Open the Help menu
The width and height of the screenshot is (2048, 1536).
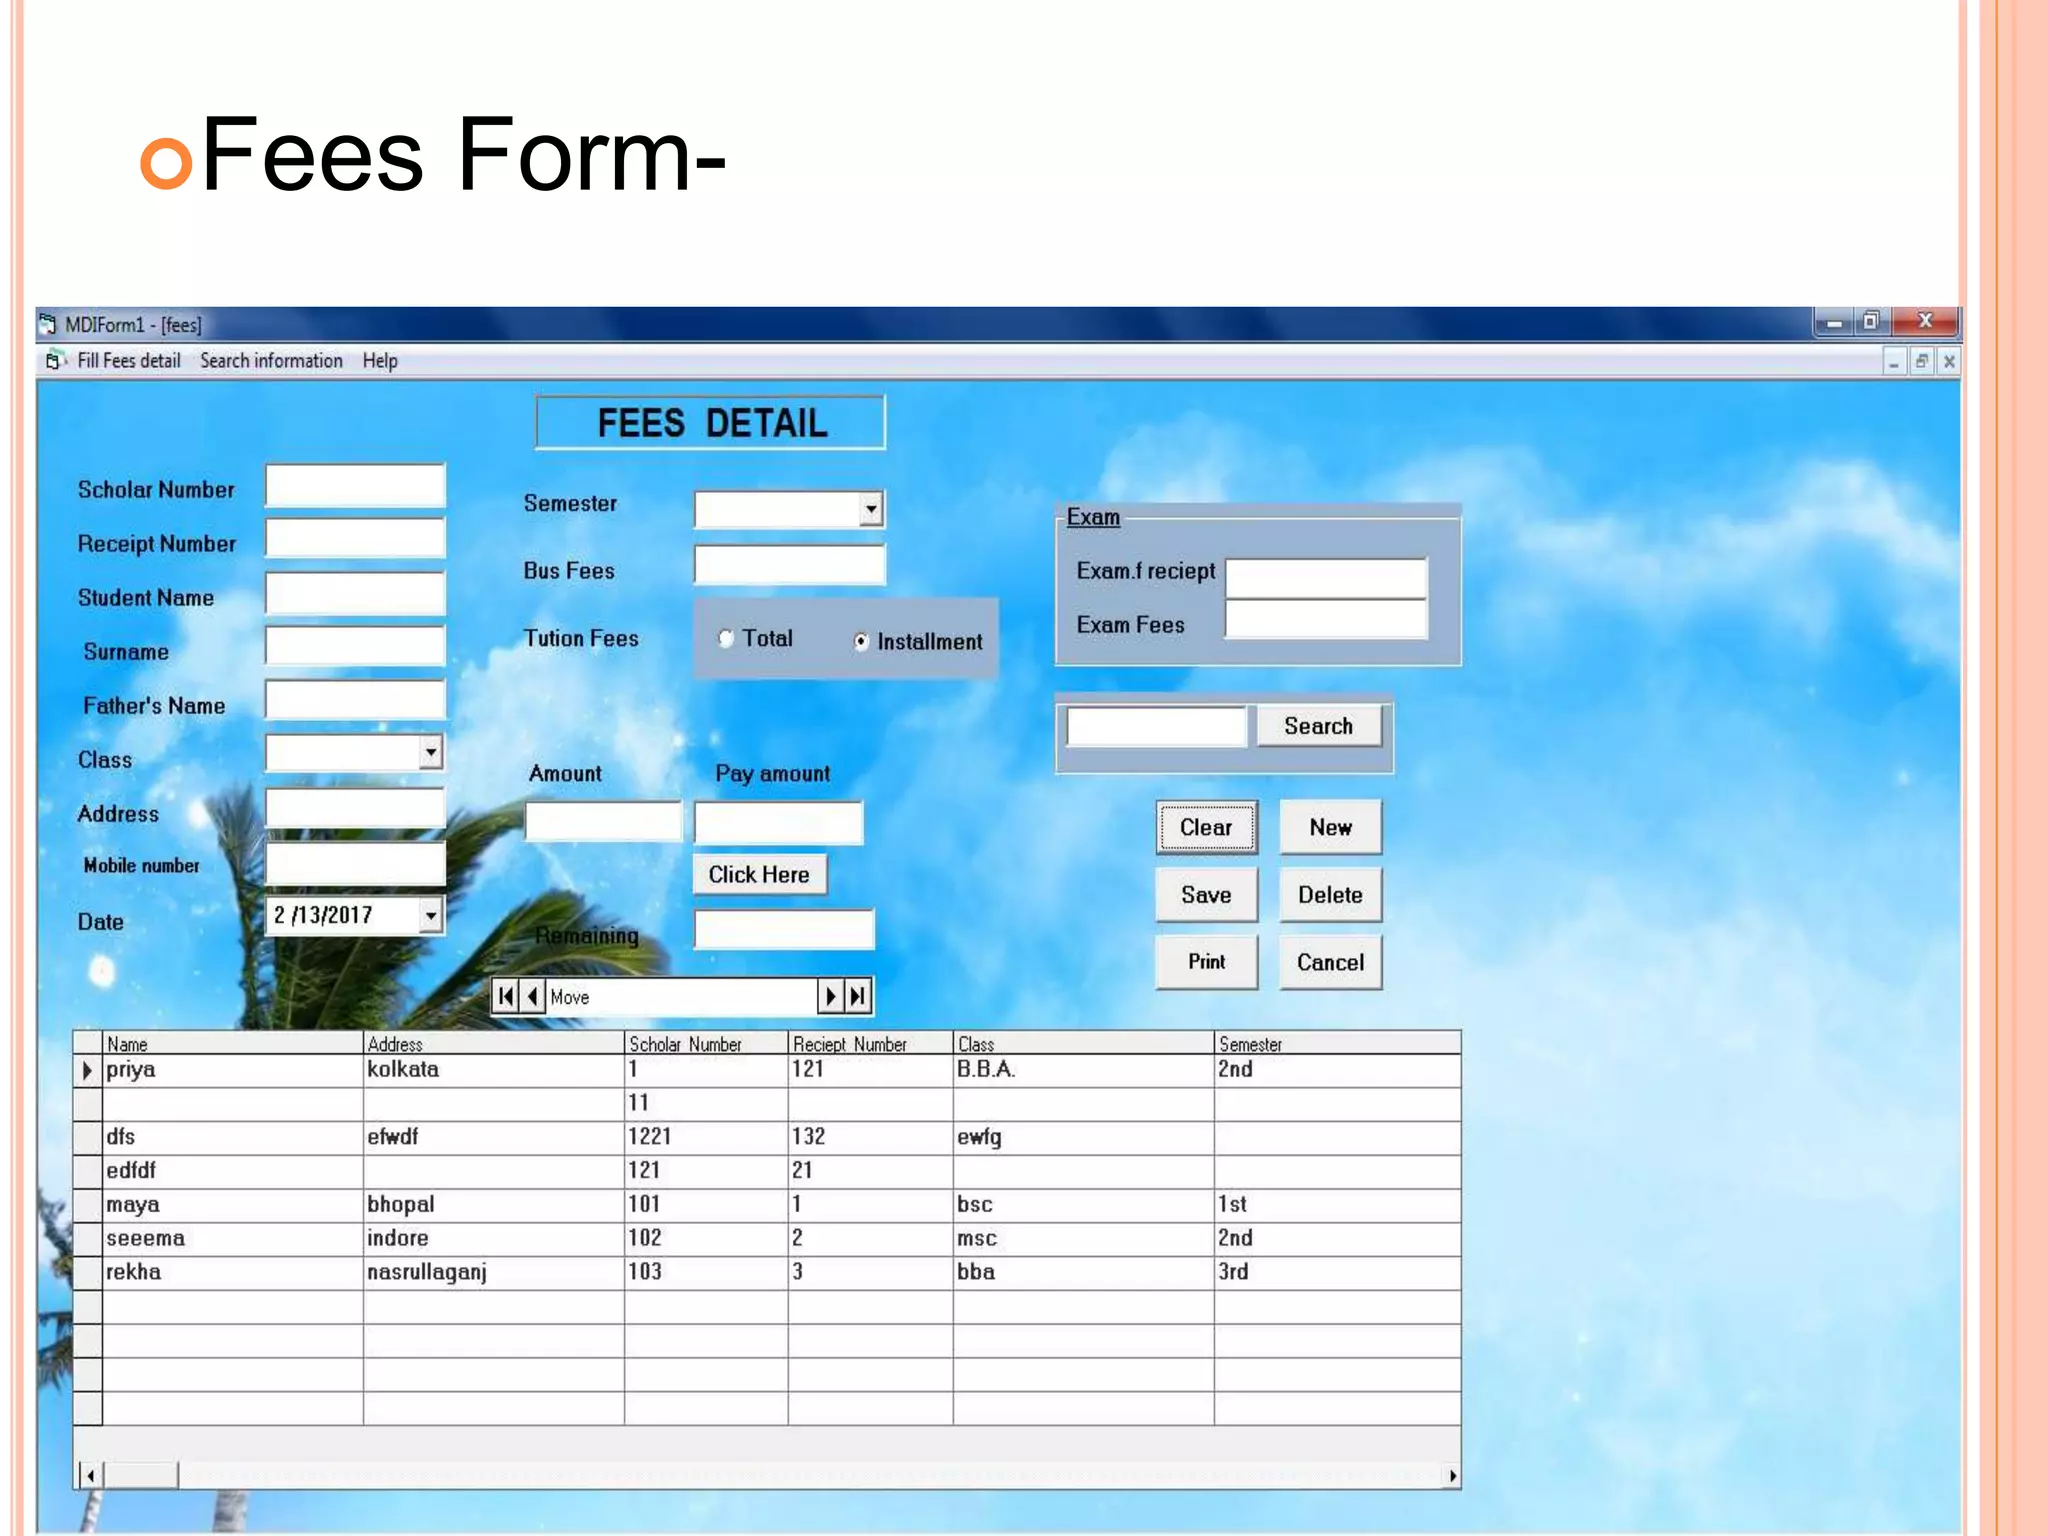coord(380,361)
